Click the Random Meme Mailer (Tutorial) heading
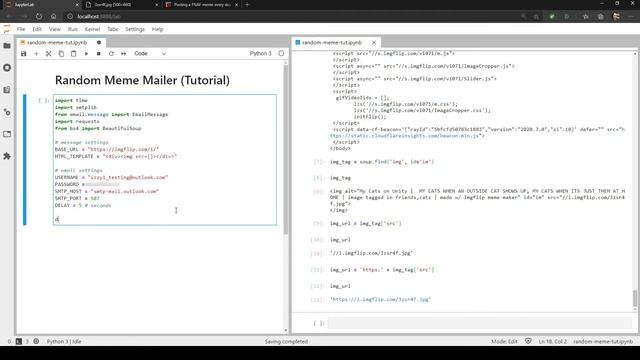640x360 pixels. pyautogui.click(x=142, y=80)
